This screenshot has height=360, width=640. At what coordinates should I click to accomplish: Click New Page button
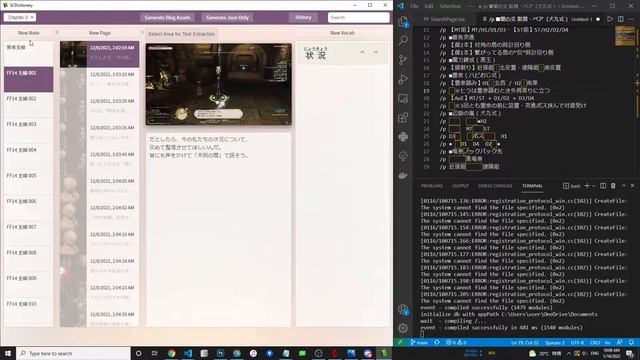(100, 33)
